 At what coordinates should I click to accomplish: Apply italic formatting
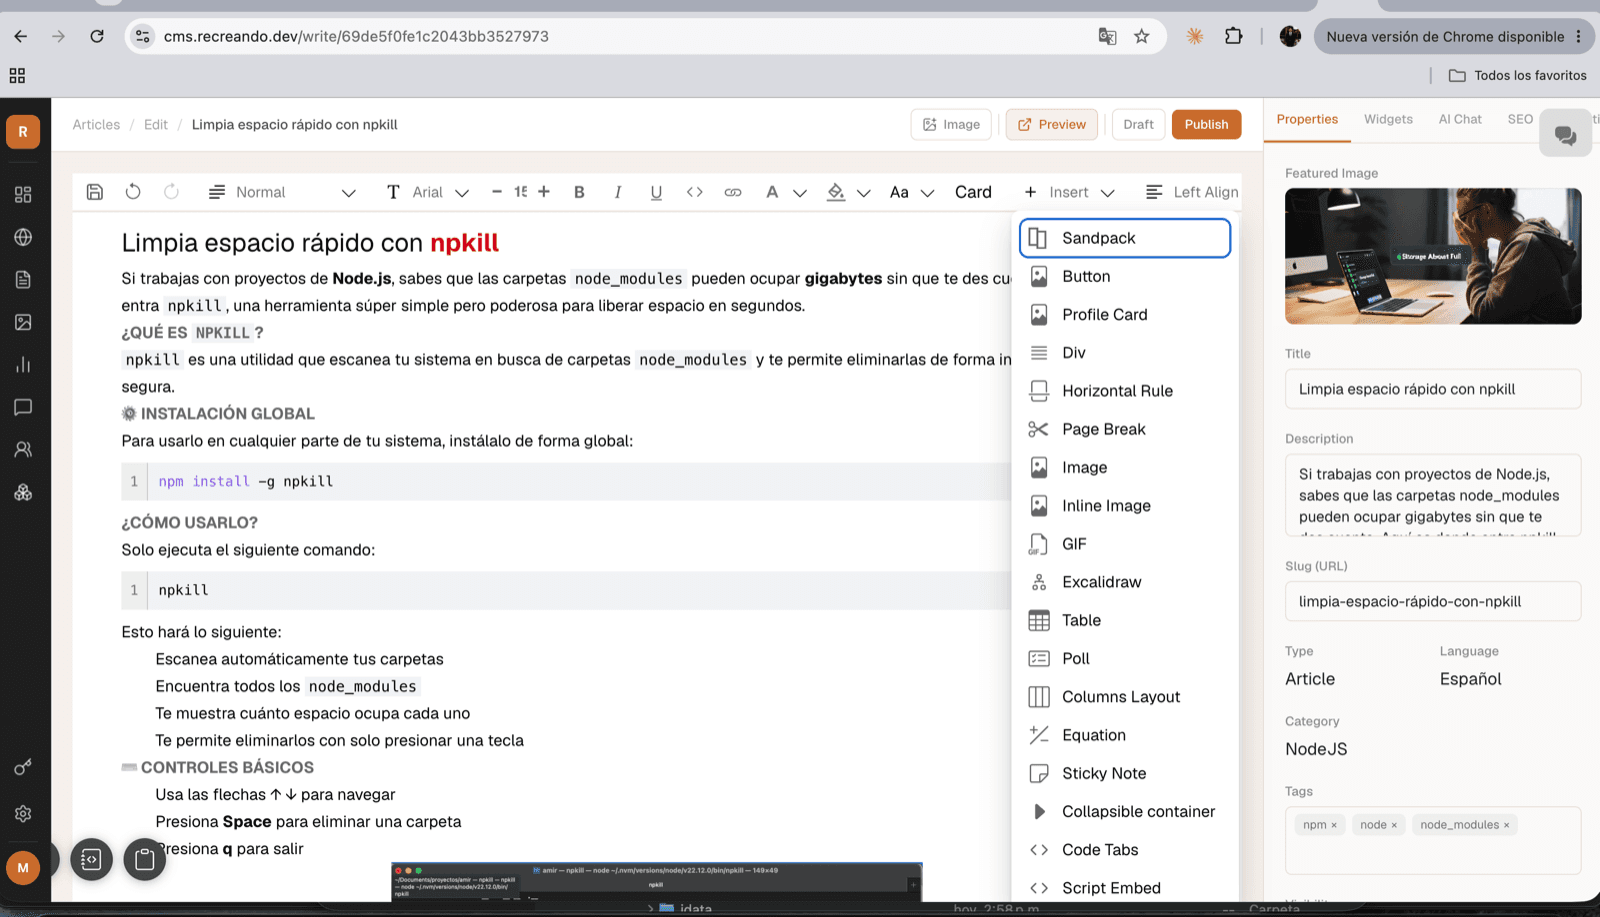pos(618,192)
